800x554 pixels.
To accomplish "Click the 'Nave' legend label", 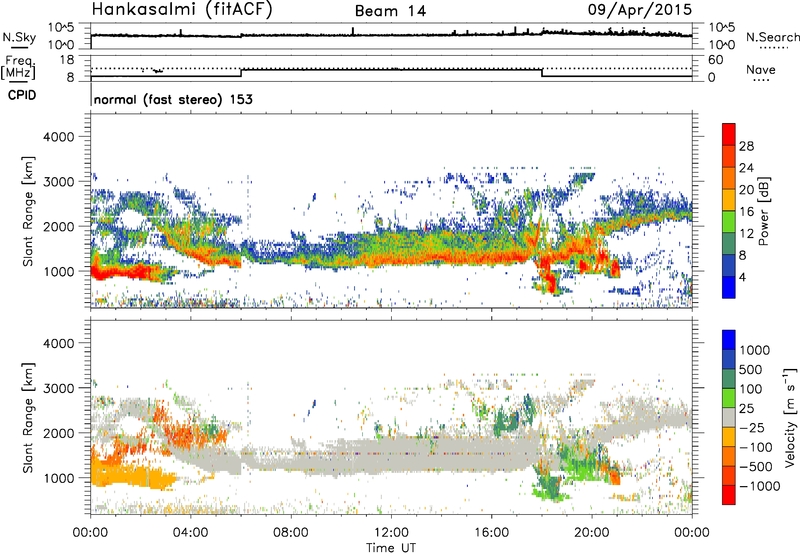I will coord(761,70).
